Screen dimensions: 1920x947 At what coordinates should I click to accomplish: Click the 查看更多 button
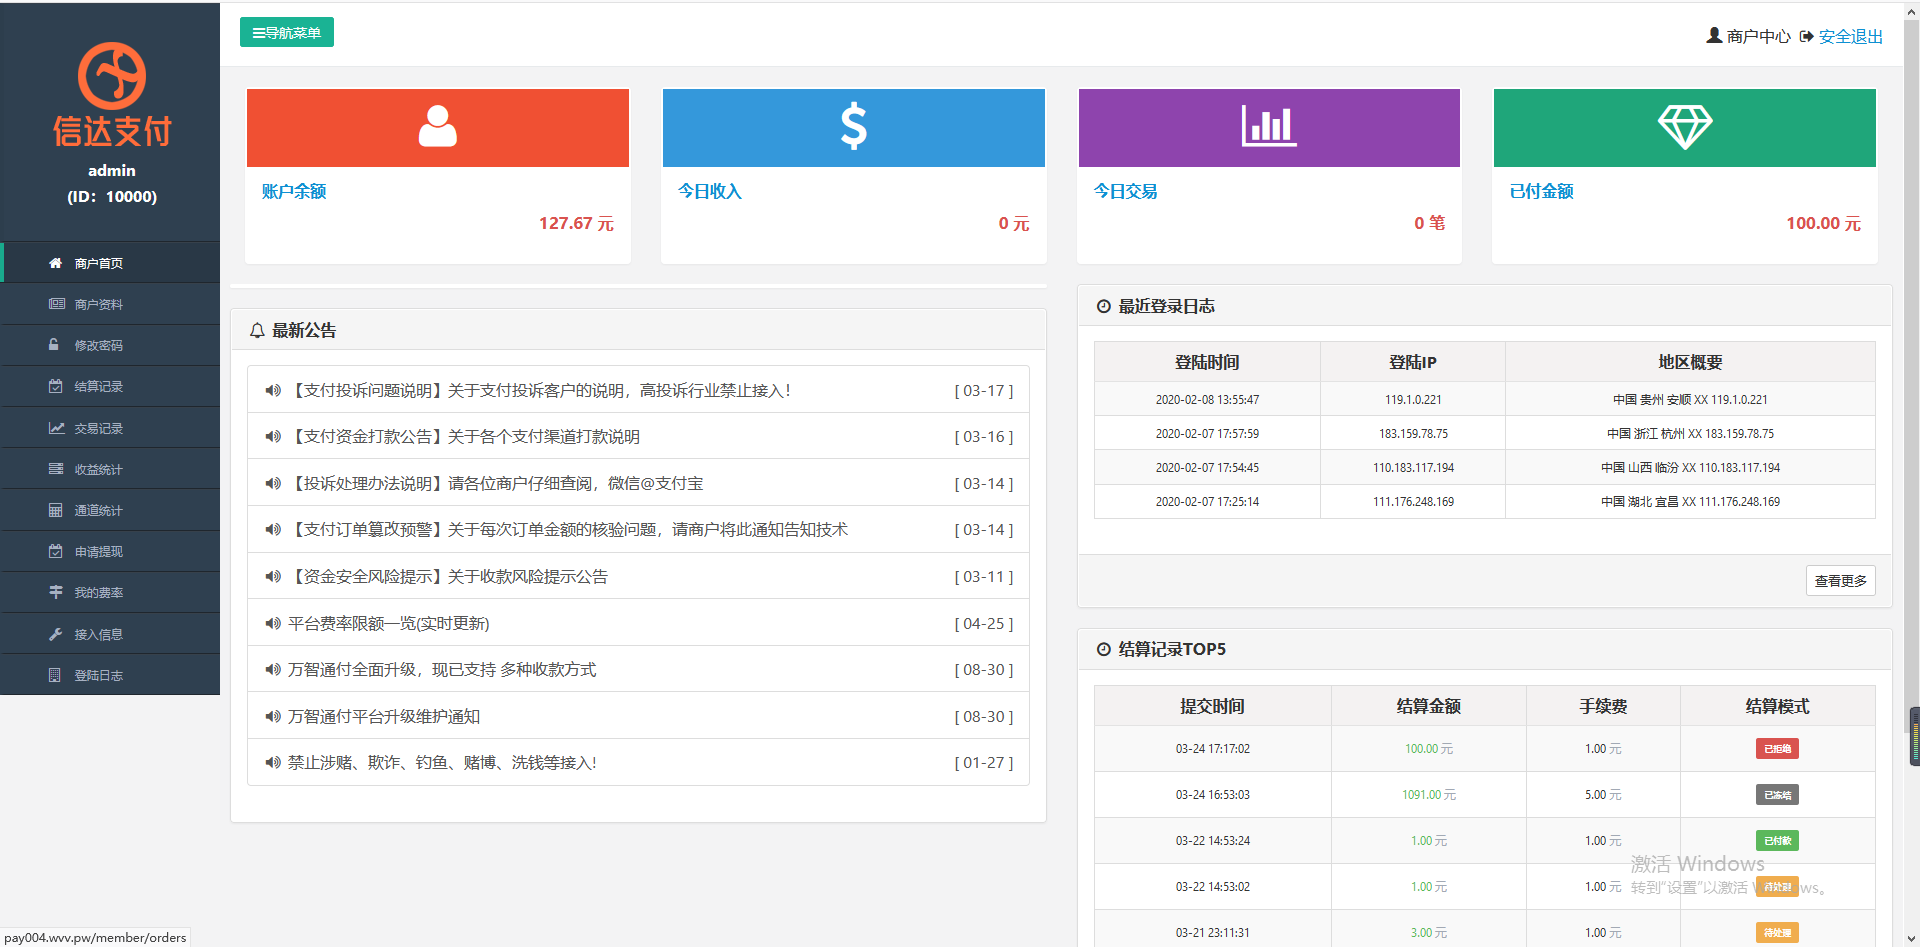click(x=1840, y=581)
